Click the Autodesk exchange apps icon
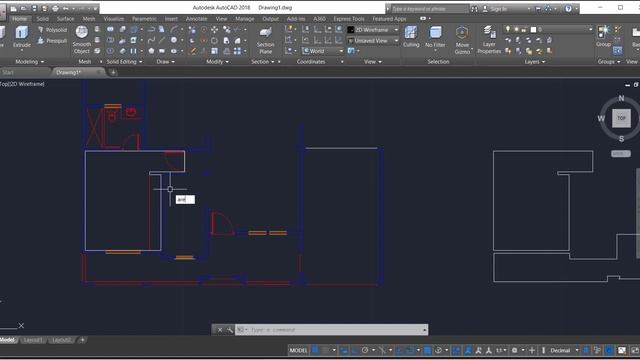This screenshot has height=360, width=640. 538,9
